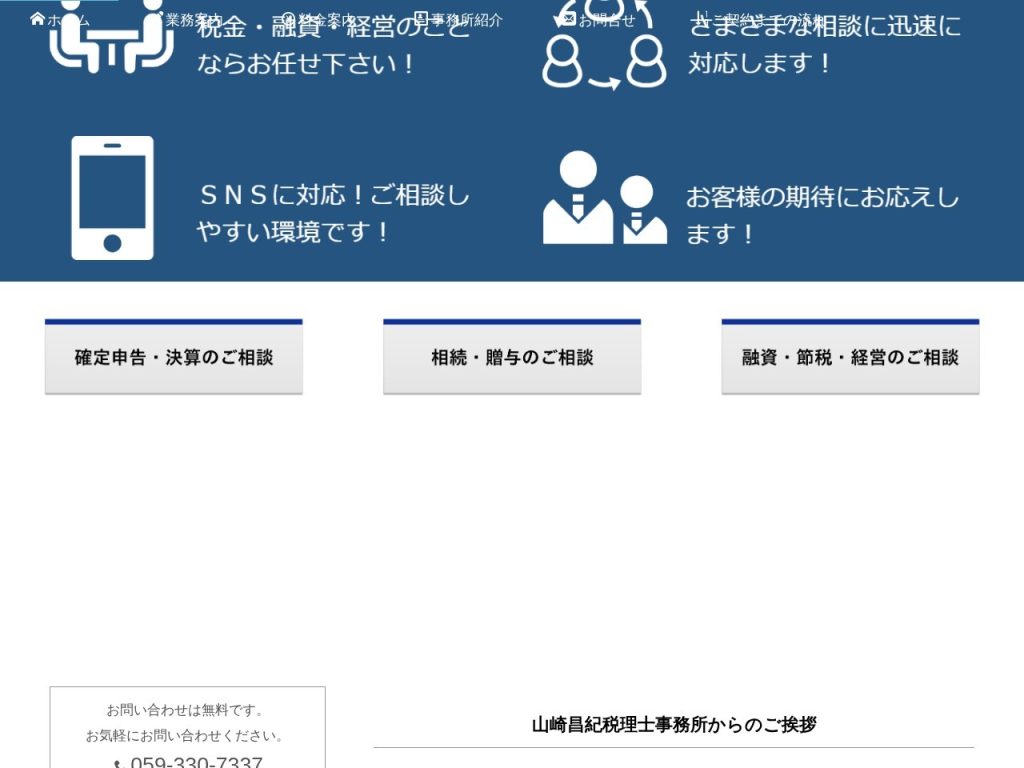Open the お問合せ menu item
This screenshot has height=768, width=1024.
(x=598, y=20)
